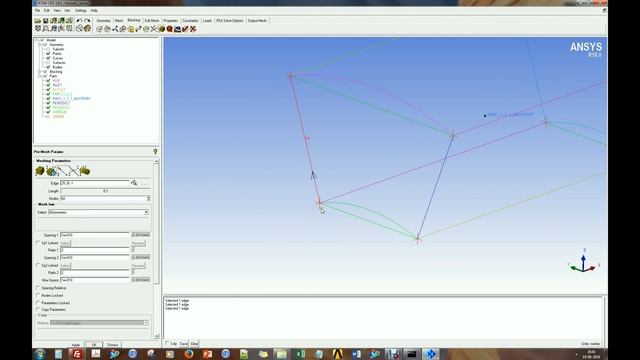The image size is (640, 360).
Task: Enable the Subsets display checkbox
Action: click(x=48, y=49)
